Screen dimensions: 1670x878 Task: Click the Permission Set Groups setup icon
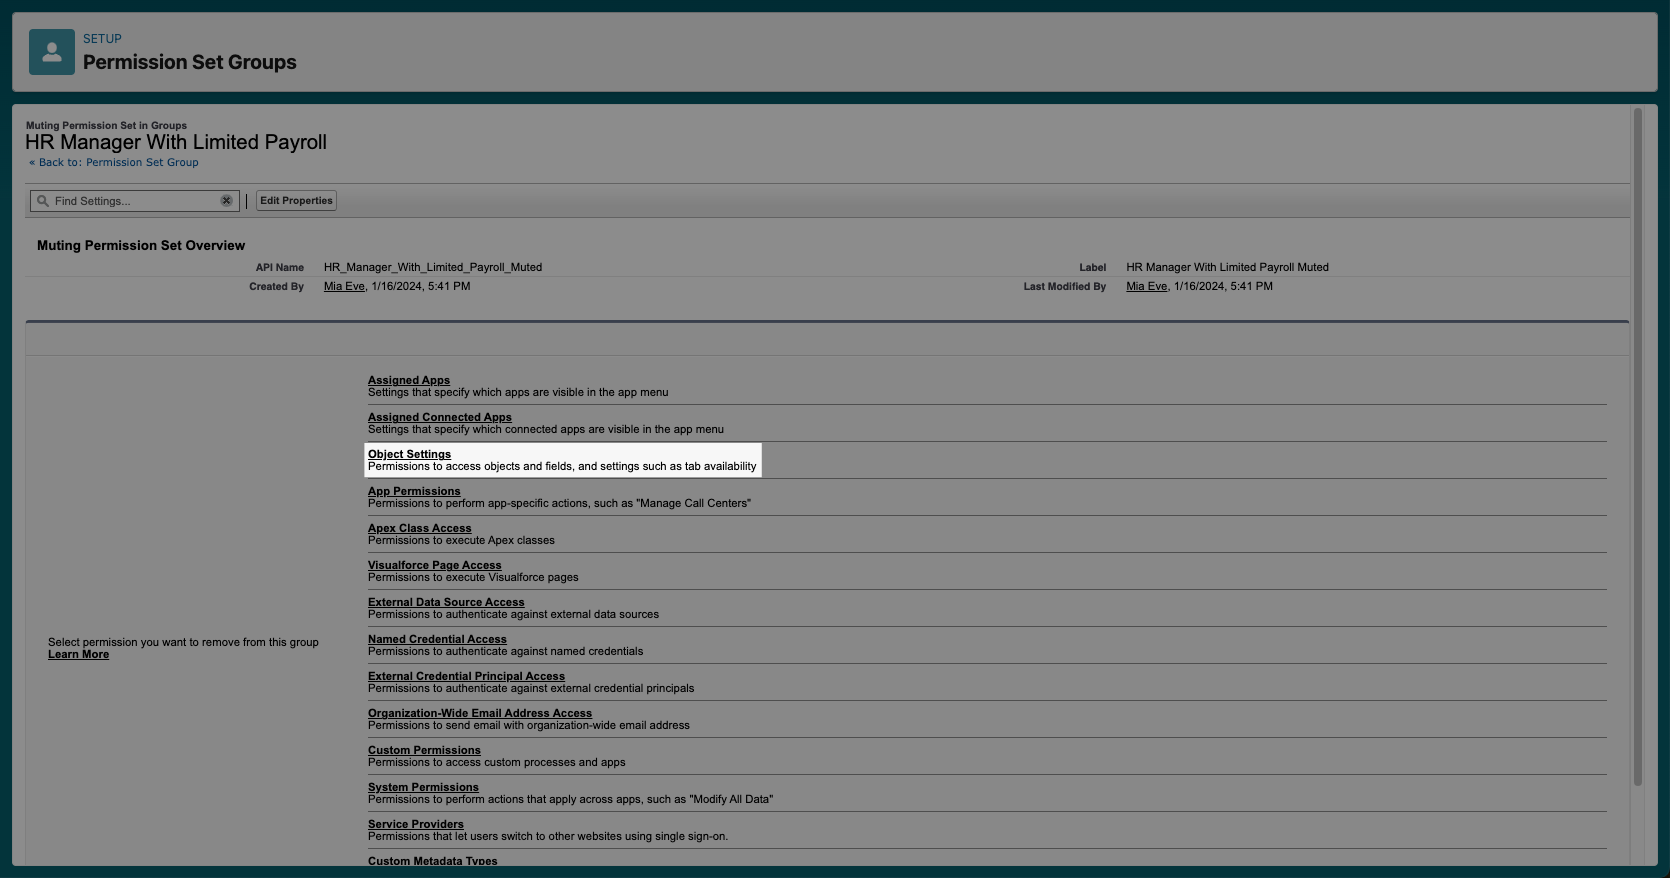(x=52, y=52)
